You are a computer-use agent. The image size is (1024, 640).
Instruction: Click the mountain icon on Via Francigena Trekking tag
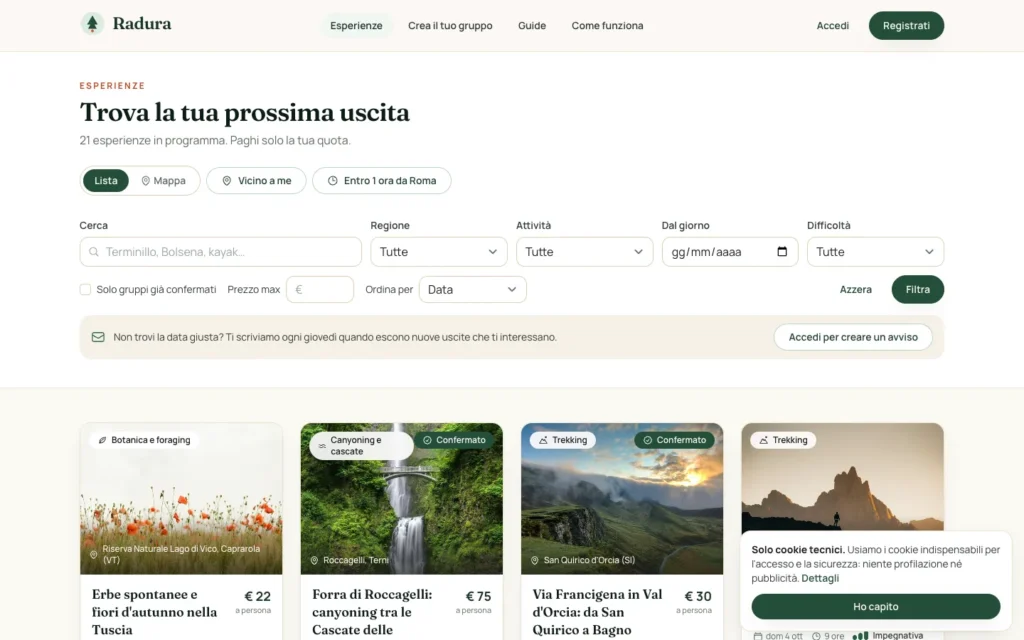tap(543, 440)
